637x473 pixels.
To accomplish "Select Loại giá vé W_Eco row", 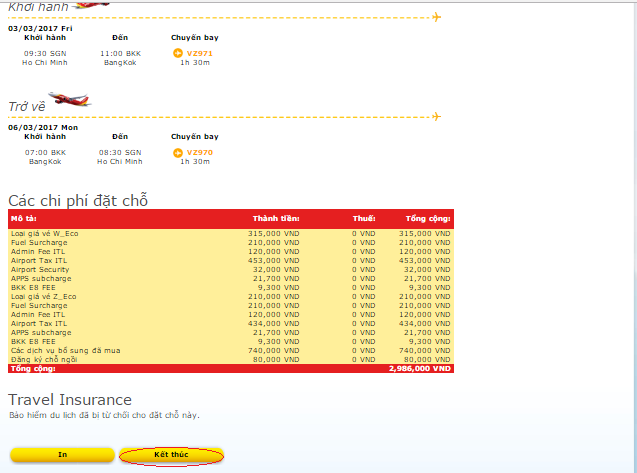I will pyautogui.click(x=231, y=234).
